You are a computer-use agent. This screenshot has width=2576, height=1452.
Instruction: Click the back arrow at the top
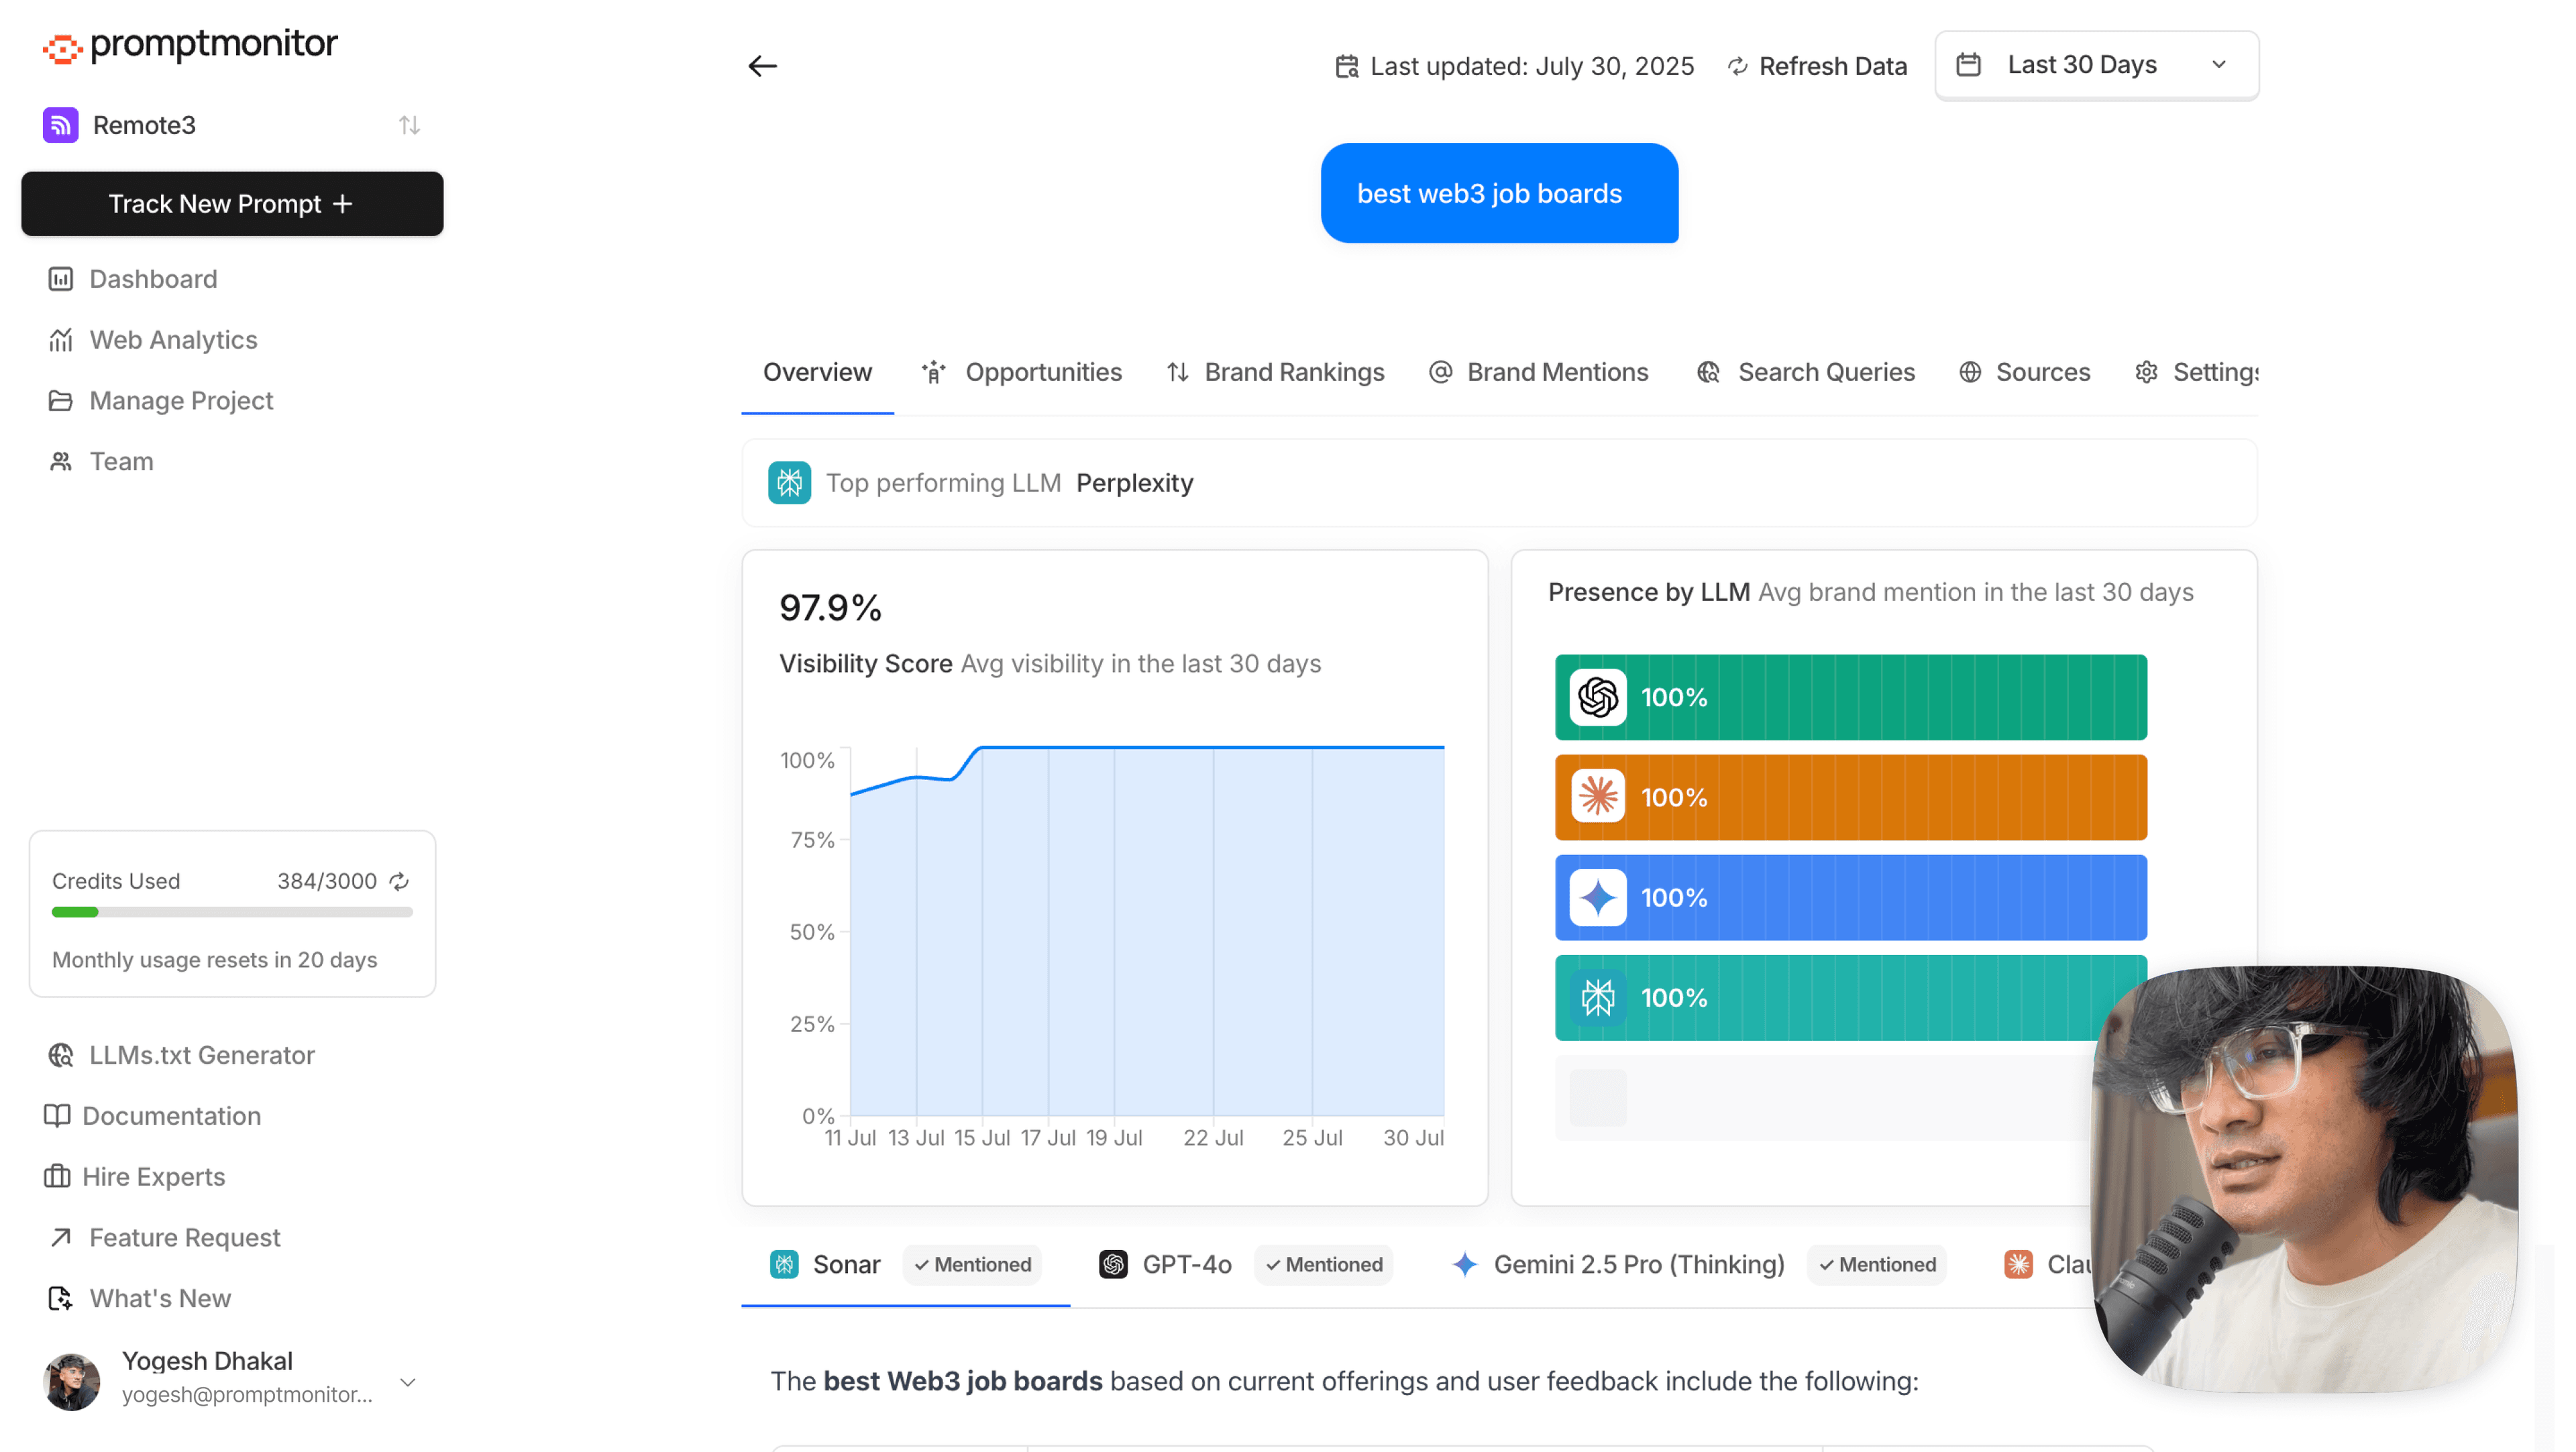[x=762, y=65]
